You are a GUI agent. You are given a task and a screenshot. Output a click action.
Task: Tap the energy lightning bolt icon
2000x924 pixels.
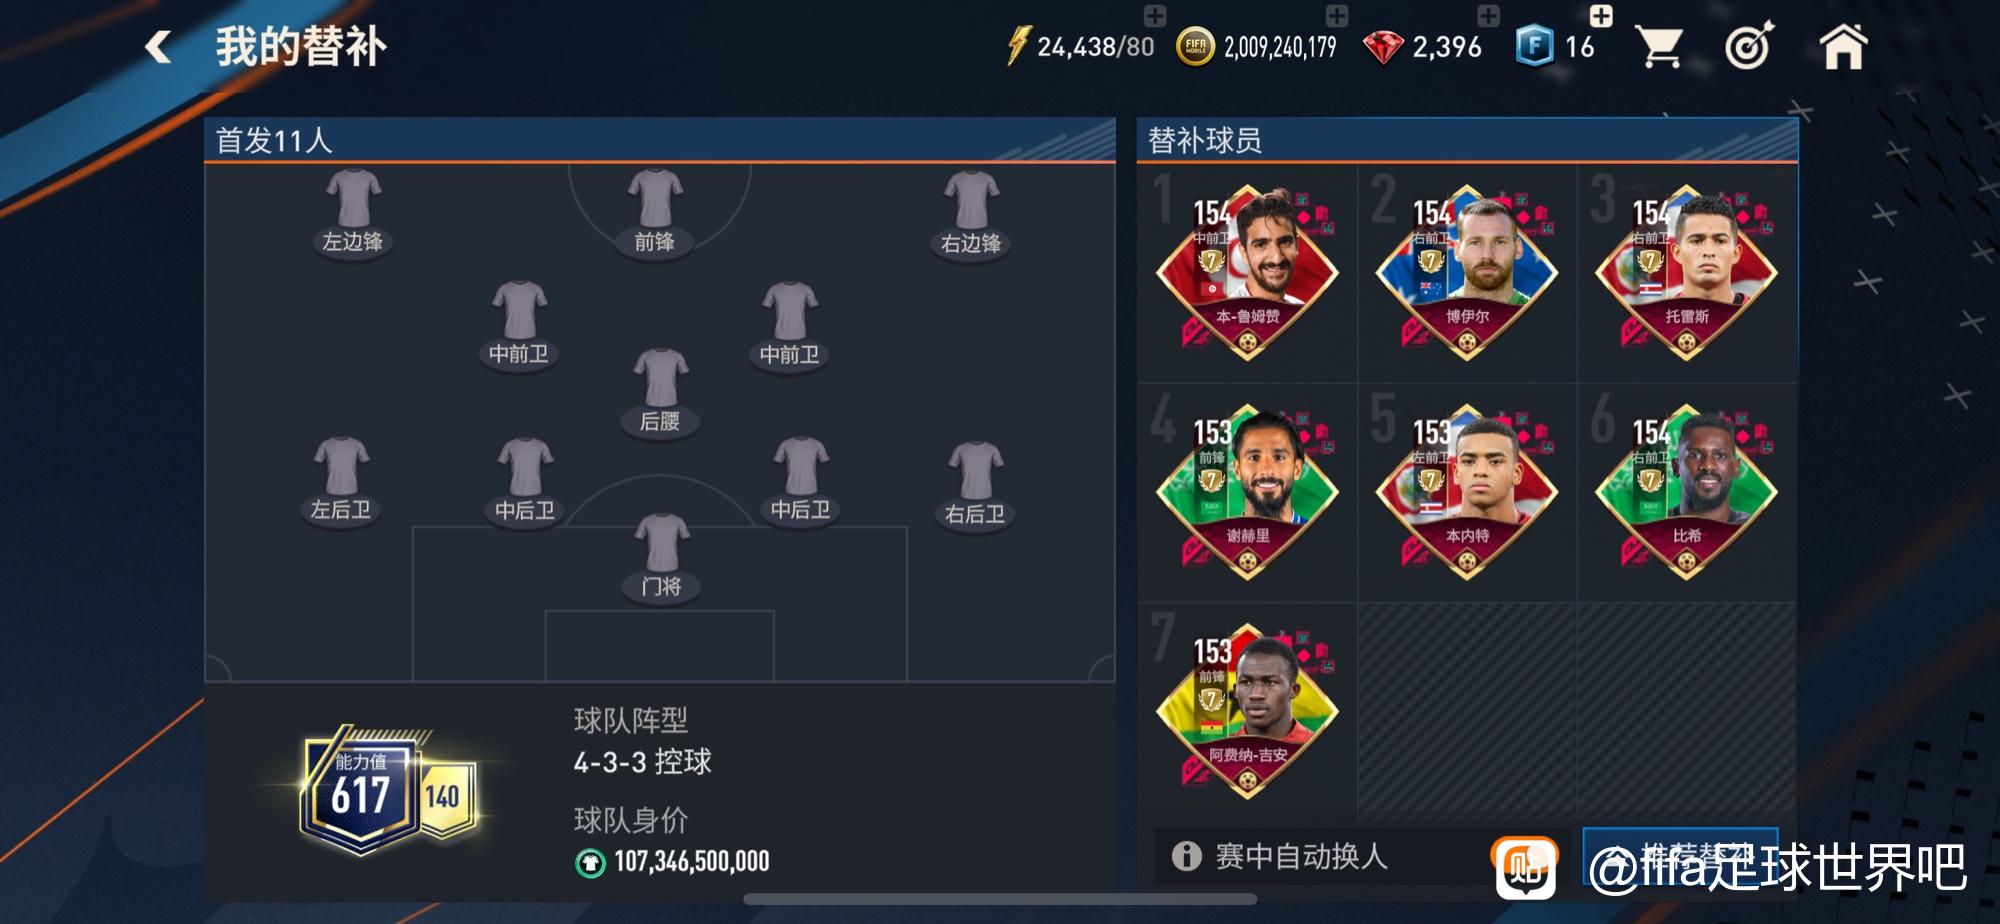pyautogui.click(x=1017, y=46)
